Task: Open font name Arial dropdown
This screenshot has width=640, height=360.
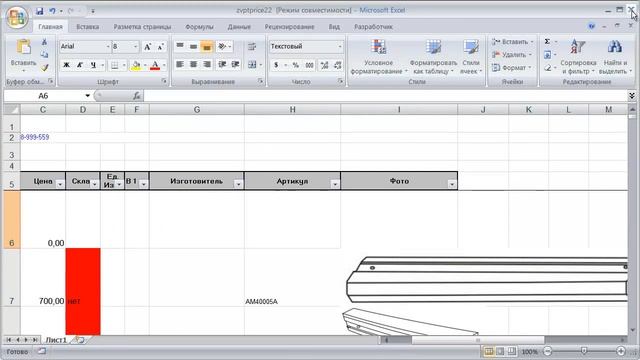Action: coord(108,47)
